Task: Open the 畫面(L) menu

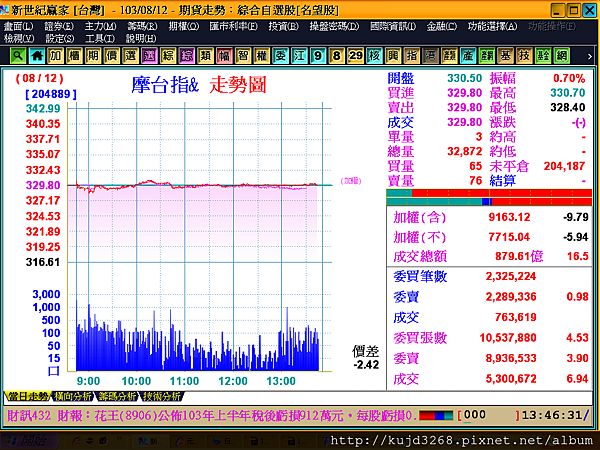Action: tap(18, 26)
